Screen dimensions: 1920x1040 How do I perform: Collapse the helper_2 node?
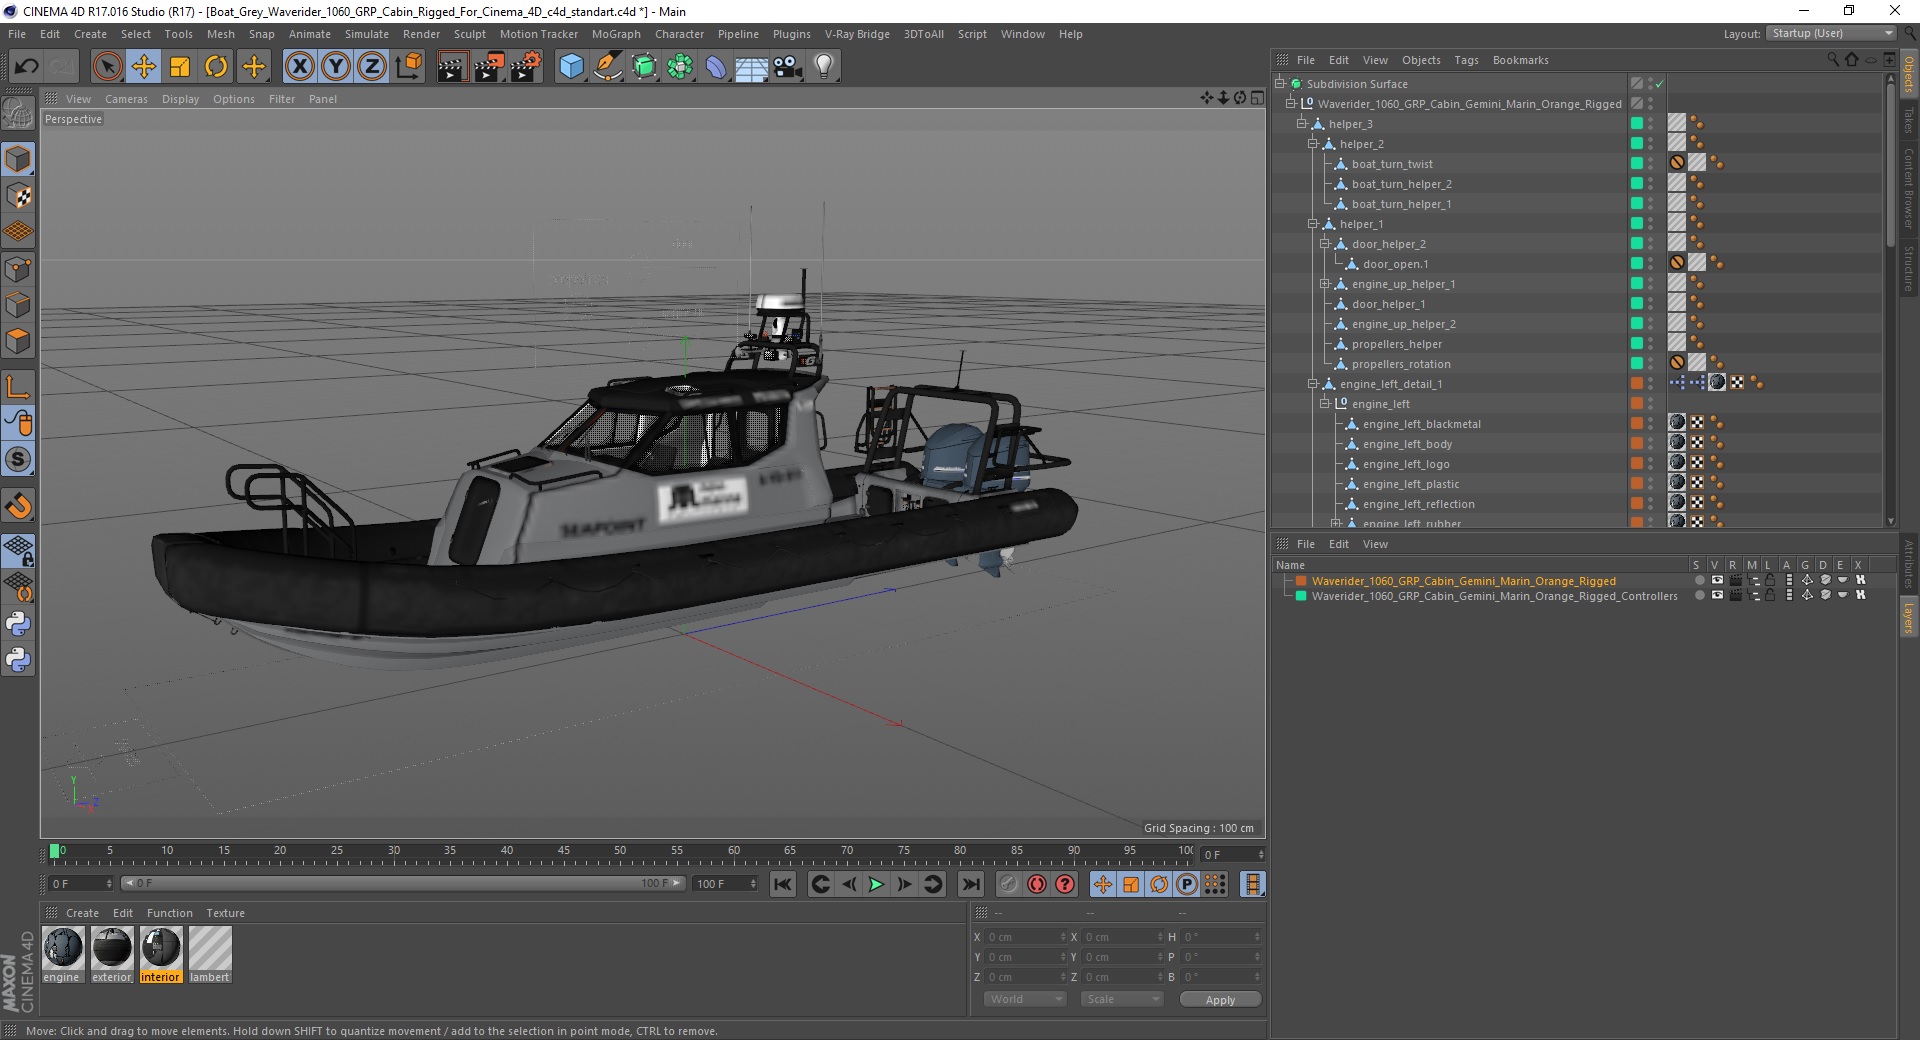tap(1313, 144)
